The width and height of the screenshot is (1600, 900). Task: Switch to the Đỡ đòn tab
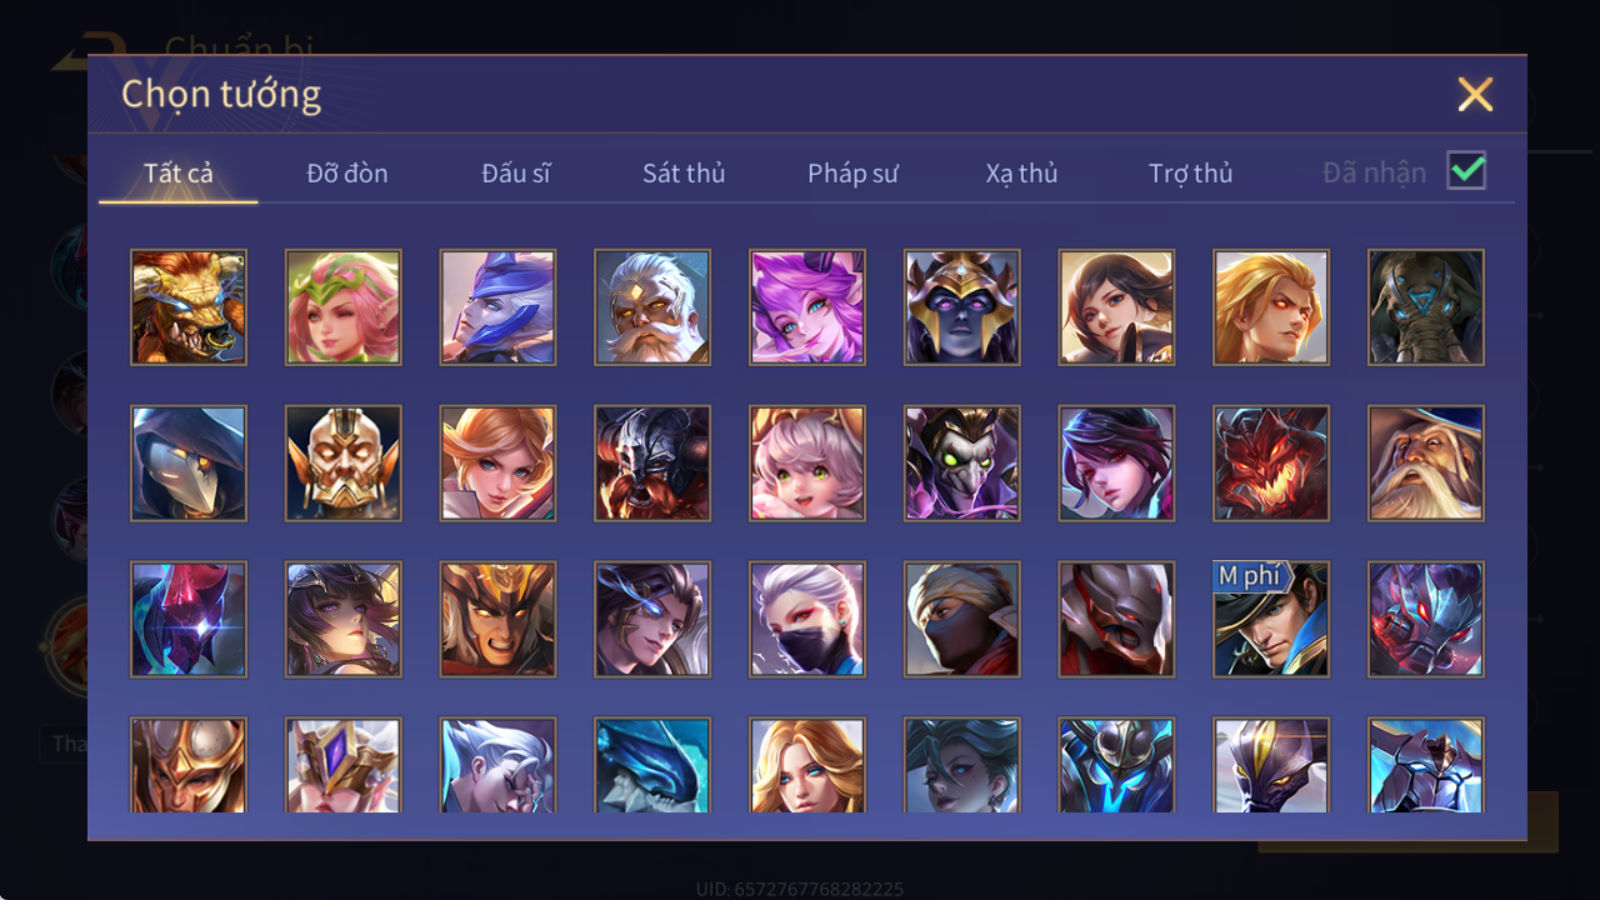point(347,173)
